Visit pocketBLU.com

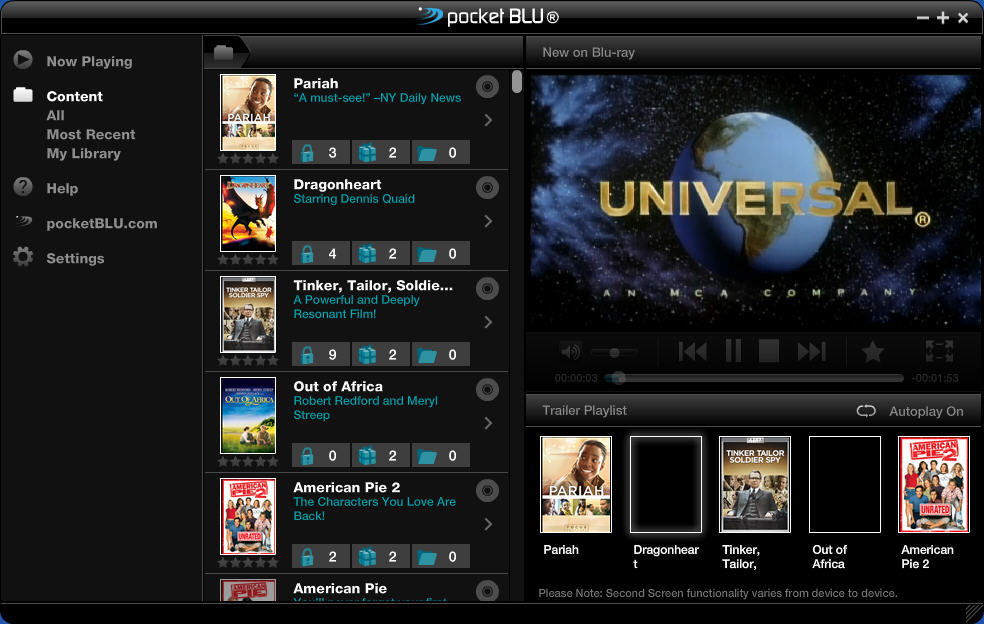[x=100, y=223]
